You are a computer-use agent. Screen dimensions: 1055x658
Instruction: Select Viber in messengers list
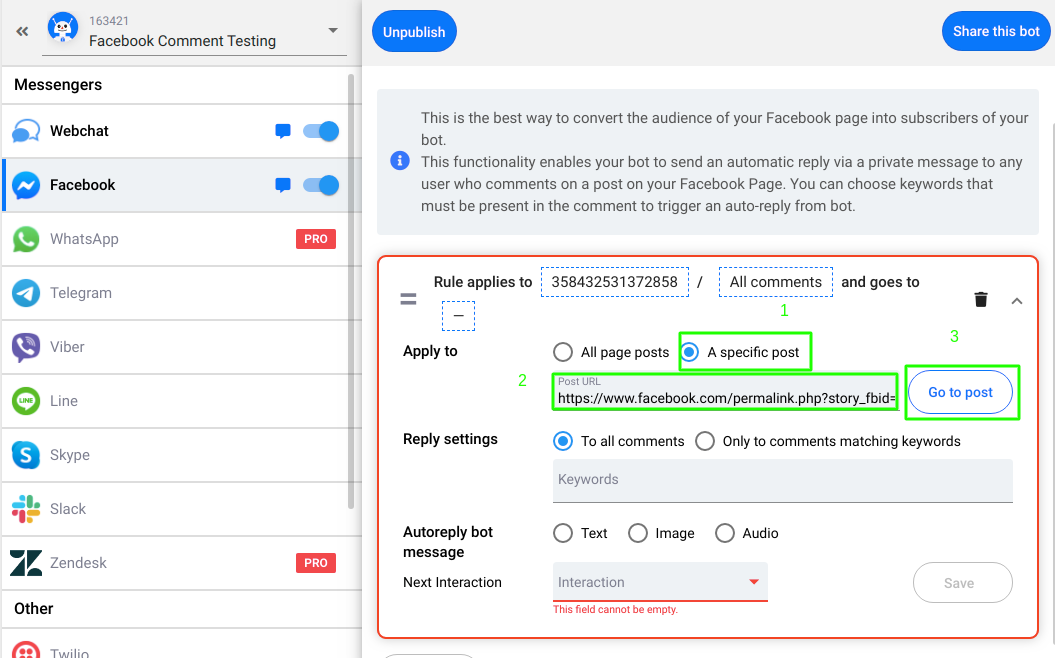tap(182, 347)
